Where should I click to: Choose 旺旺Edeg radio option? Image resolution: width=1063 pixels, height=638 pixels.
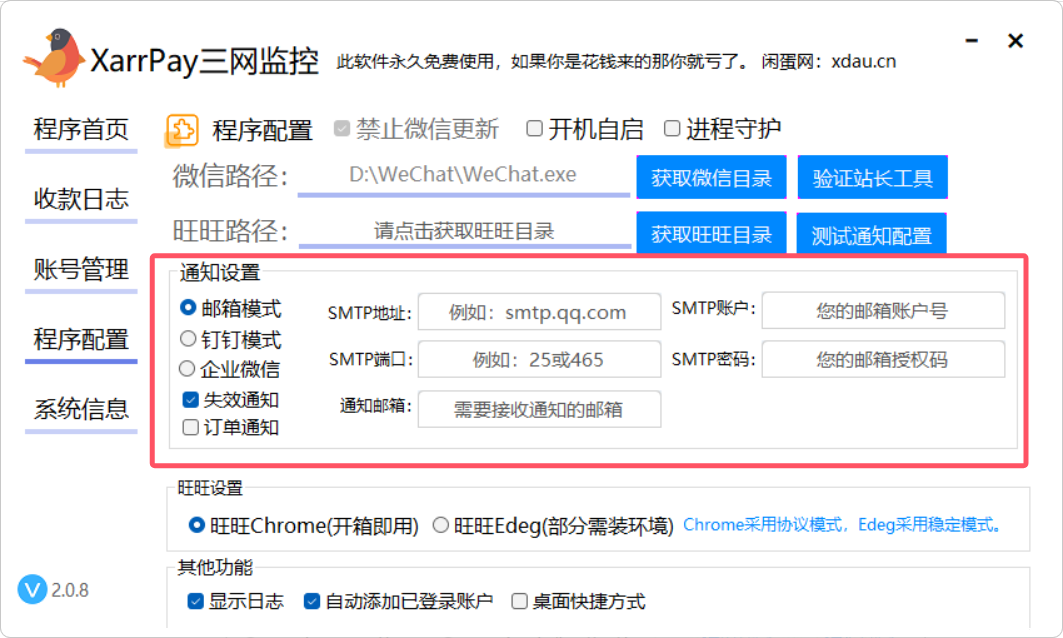(x=441, y=525)
